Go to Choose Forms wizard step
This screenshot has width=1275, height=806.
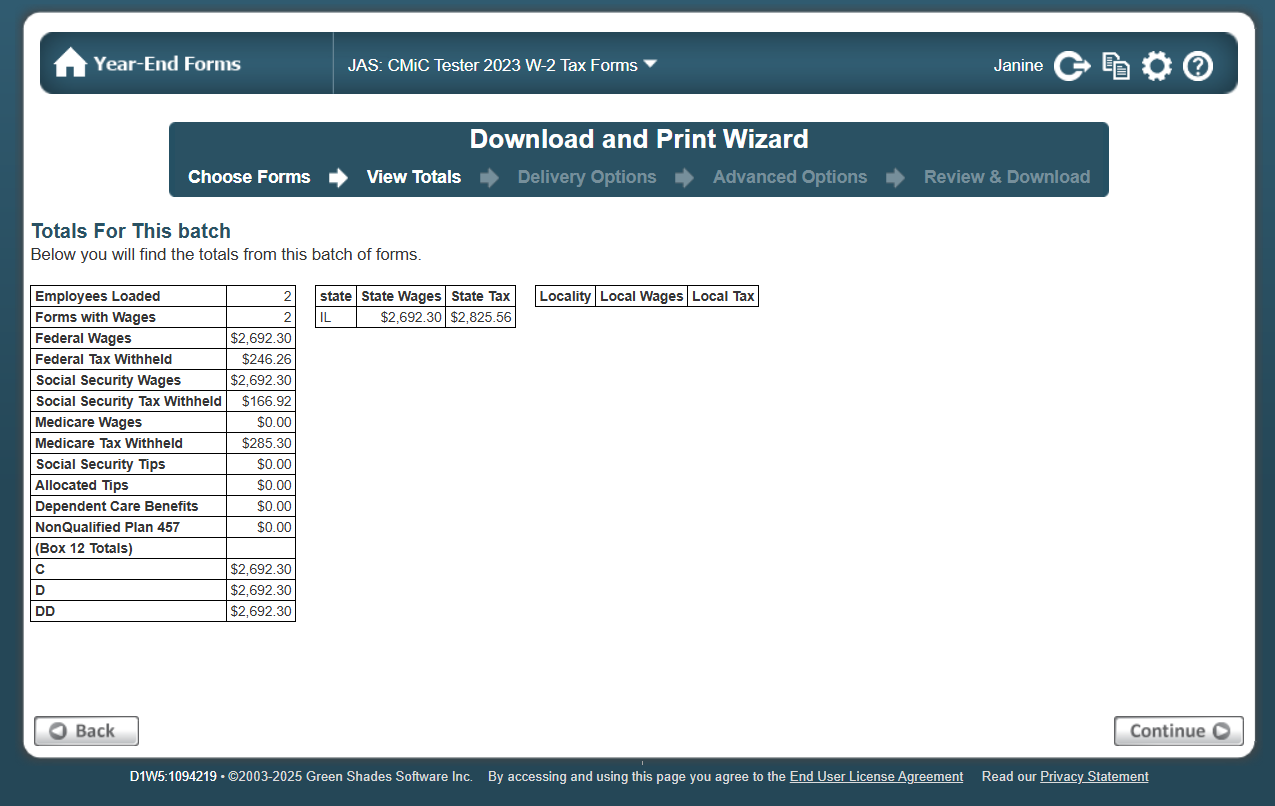[x=249, y=177]
